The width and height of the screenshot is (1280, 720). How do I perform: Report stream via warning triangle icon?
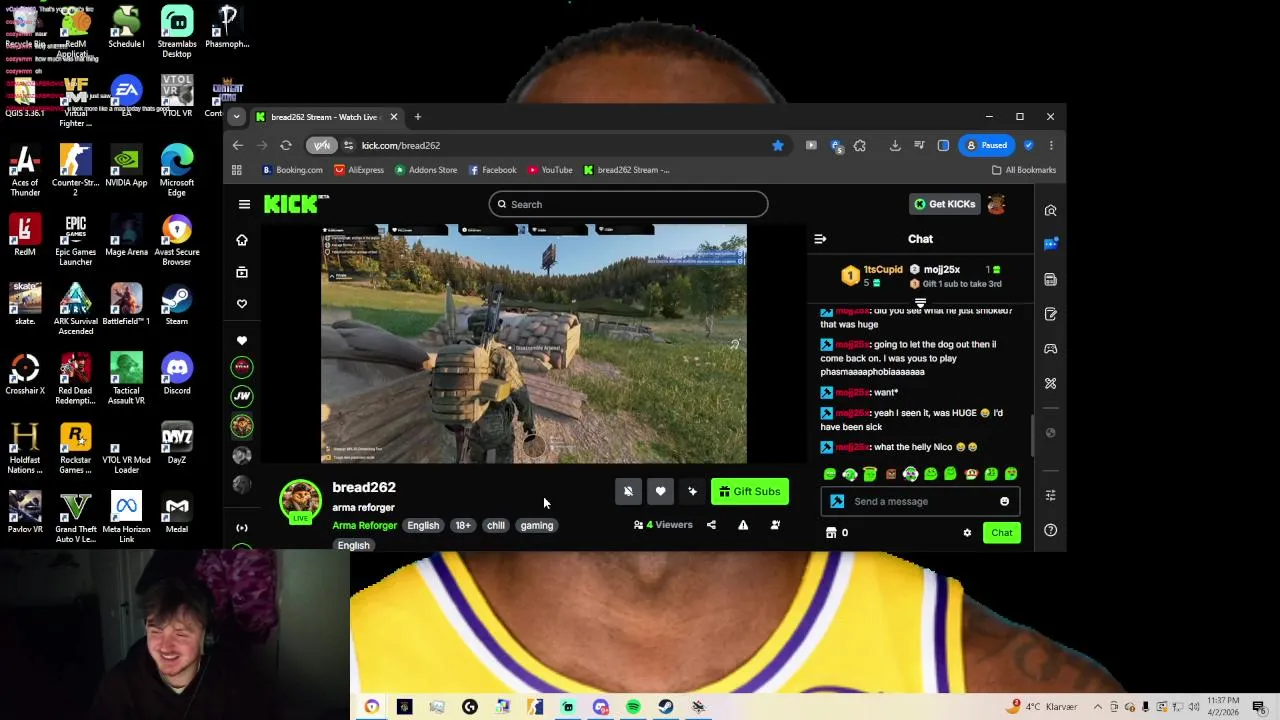[x=743, y=525]
